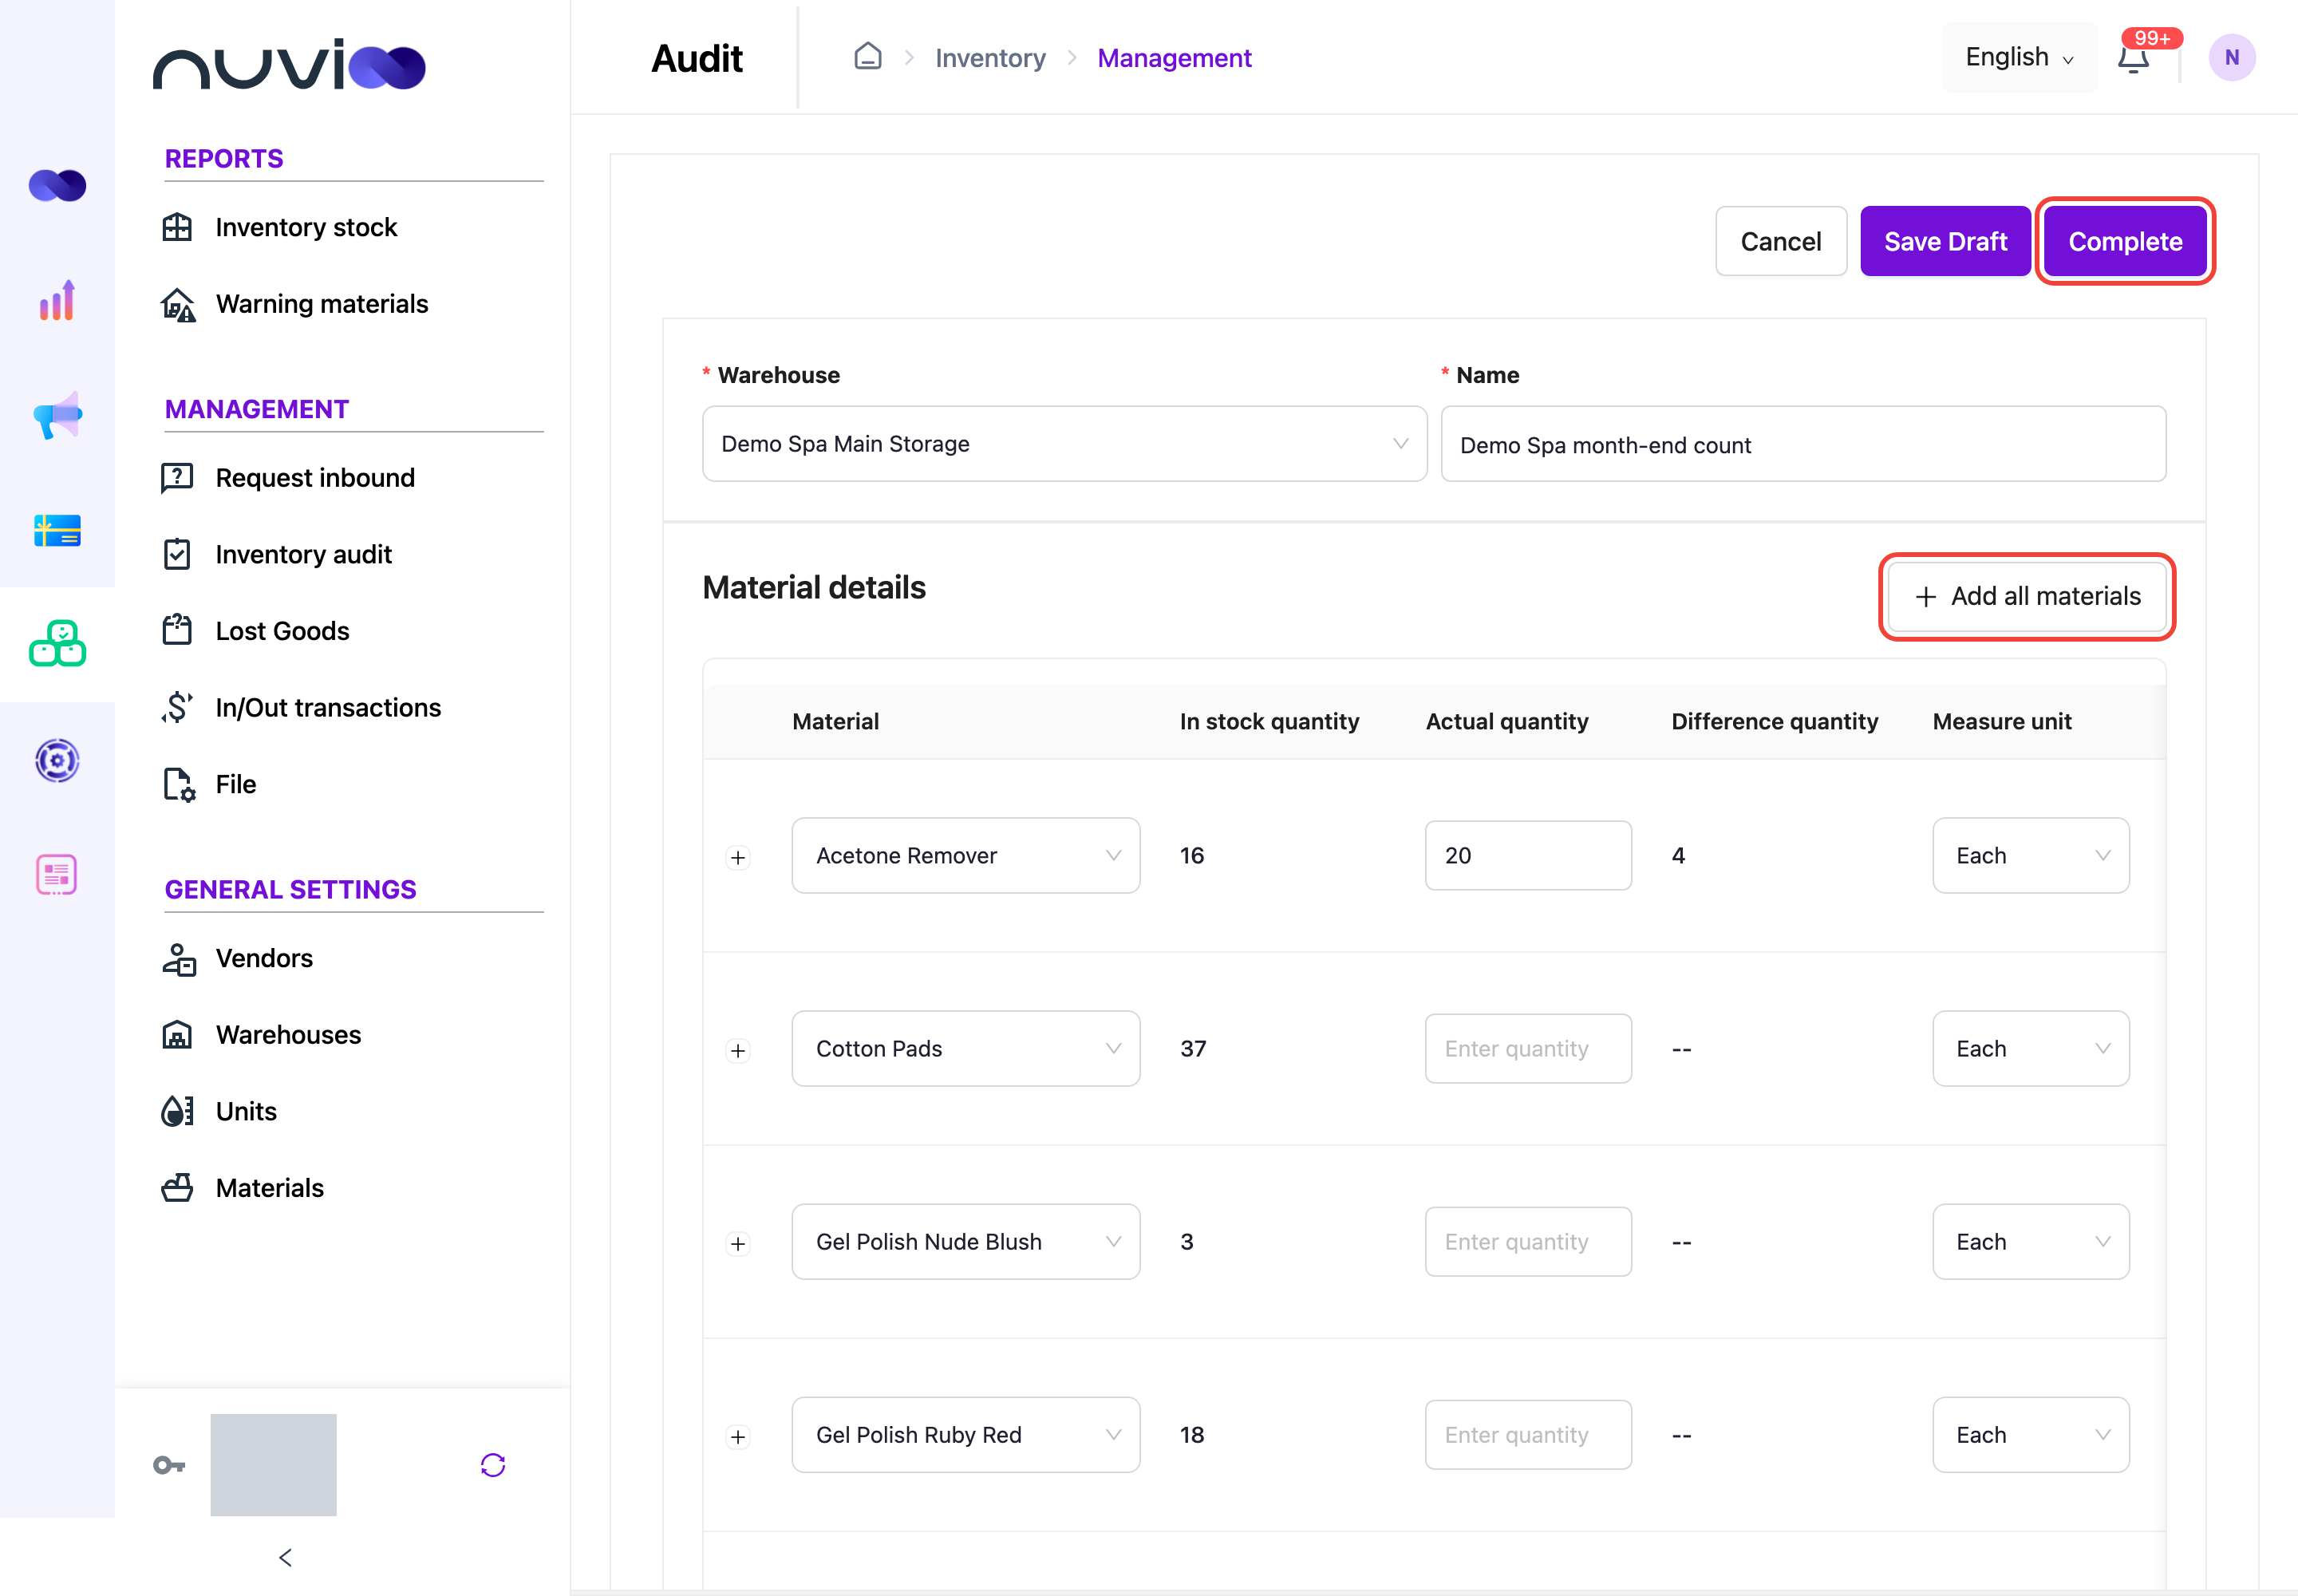Viewport: 2298px width, 1596px height.
Task: Open the purple Nuvio icon in the left rail
Action: pos(57,185)
